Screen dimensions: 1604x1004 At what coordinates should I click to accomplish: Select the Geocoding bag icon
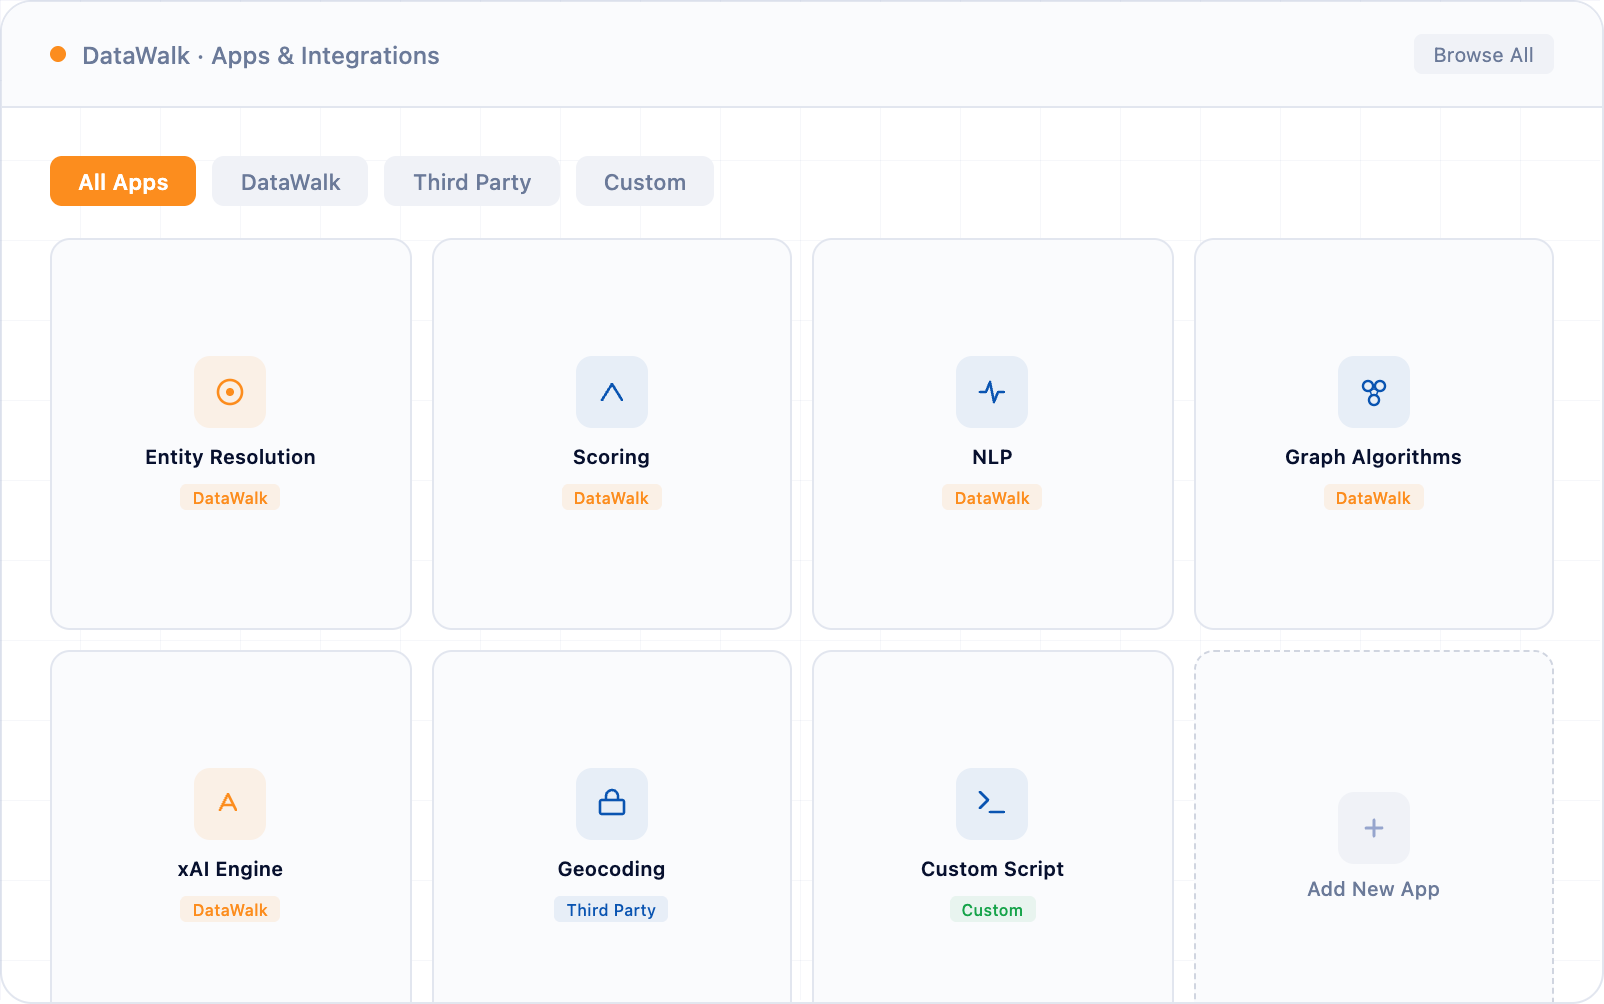[x=612, y=804]
